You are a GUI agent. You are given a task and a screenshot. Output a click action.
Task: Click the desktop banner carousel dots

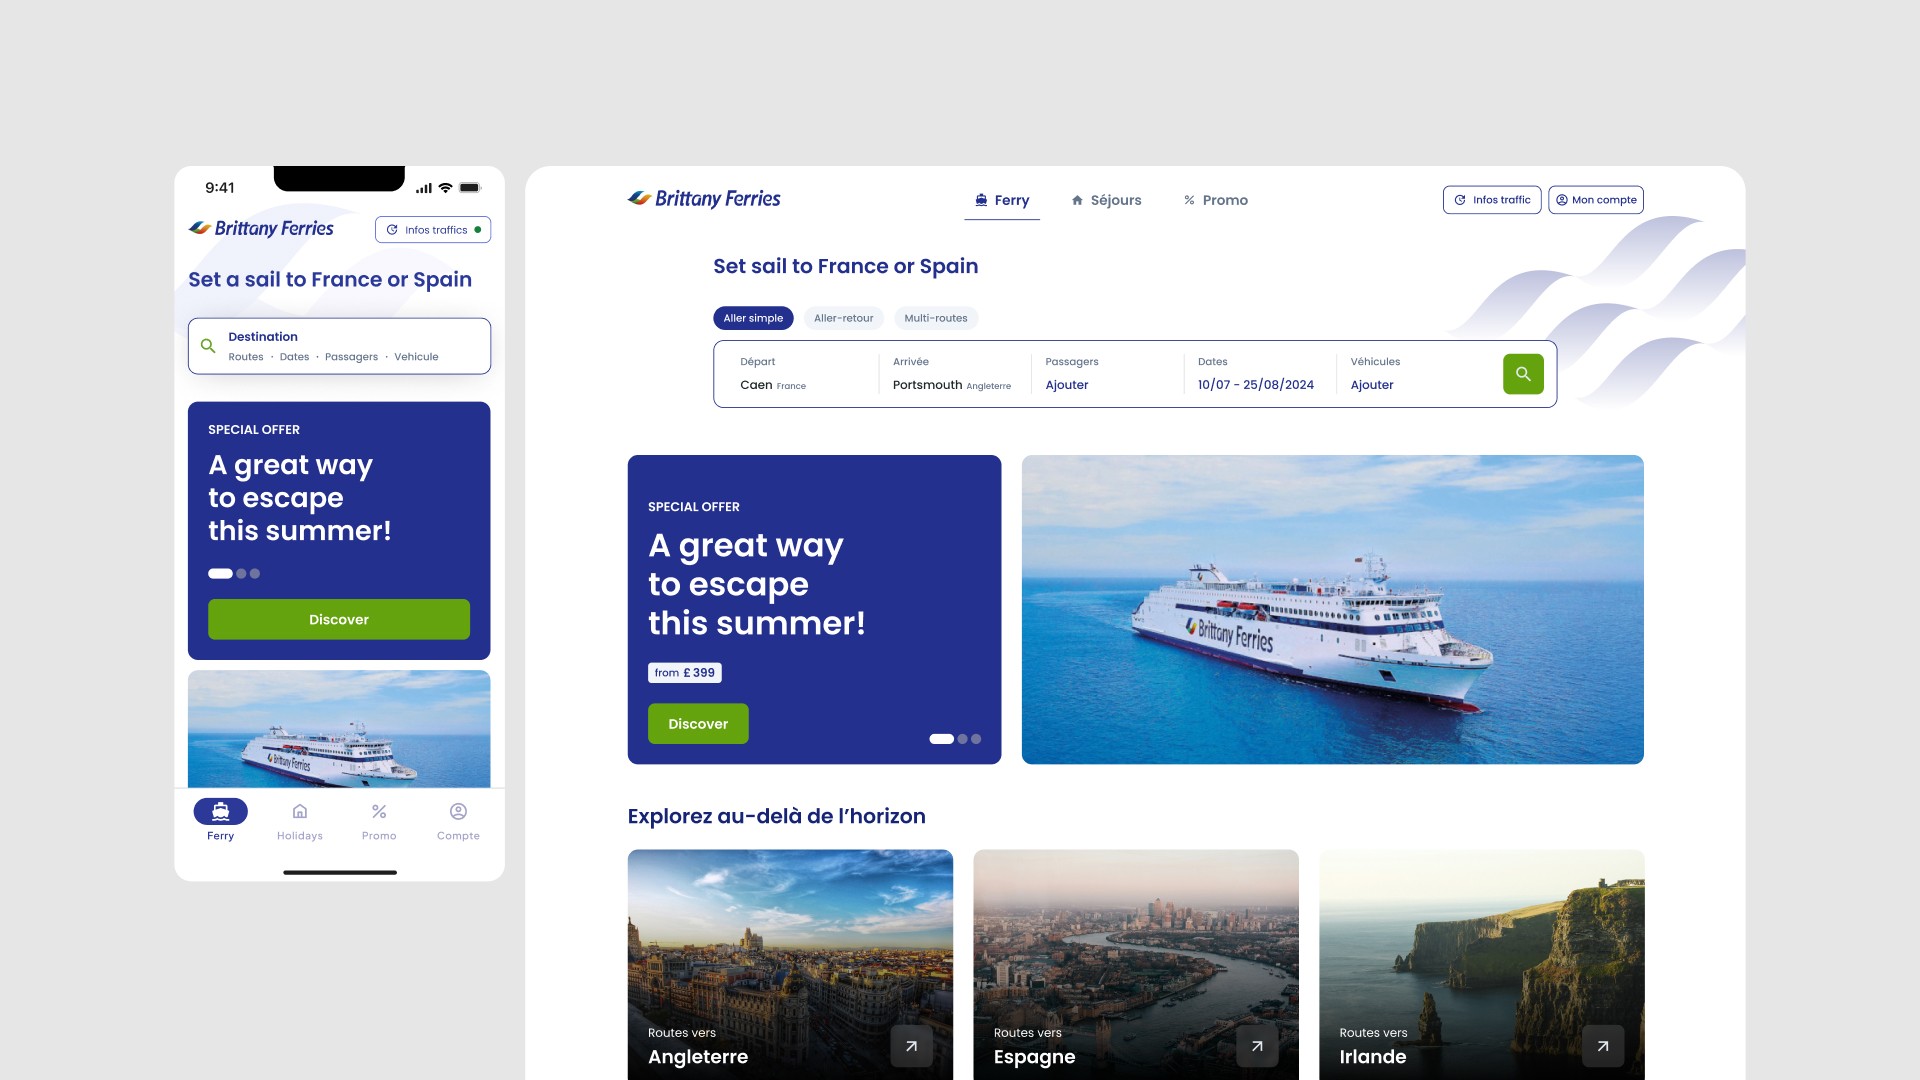tap(955, 739)
